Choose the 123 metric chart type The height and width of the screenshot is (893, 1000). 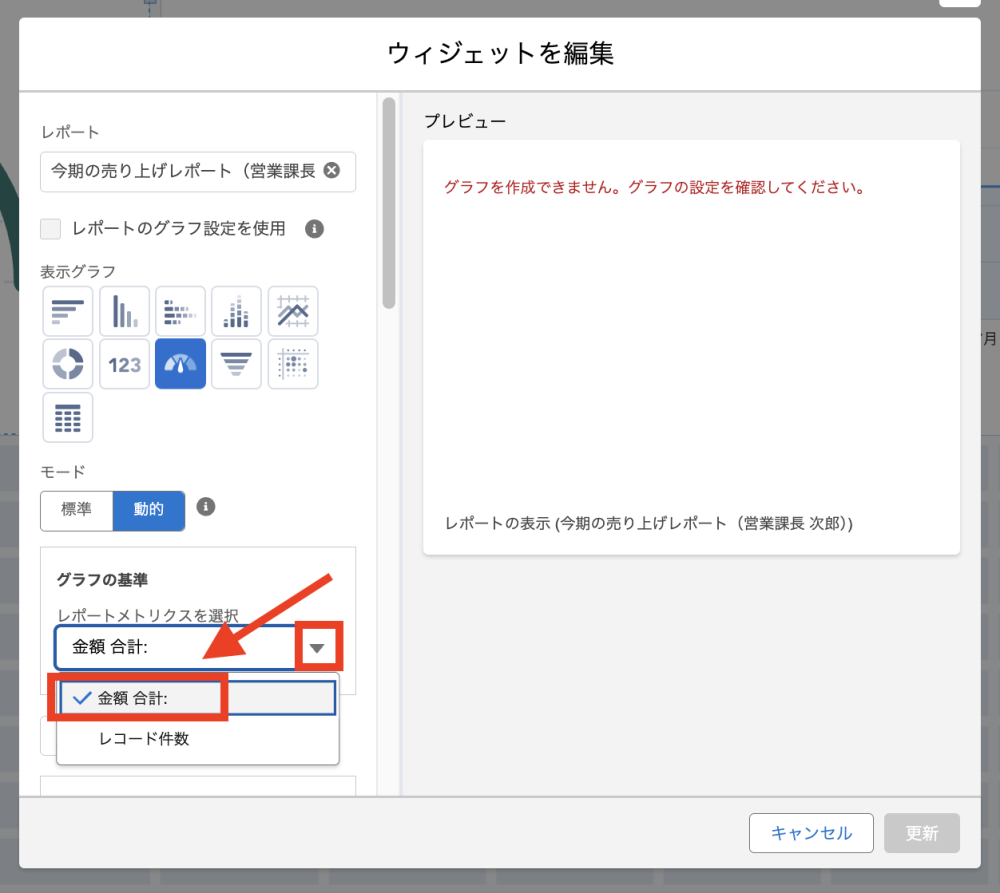tap(125, 364)
